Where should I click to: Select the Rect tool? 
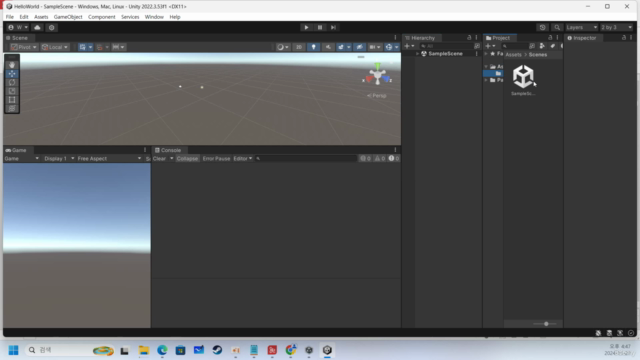point(12,100)
